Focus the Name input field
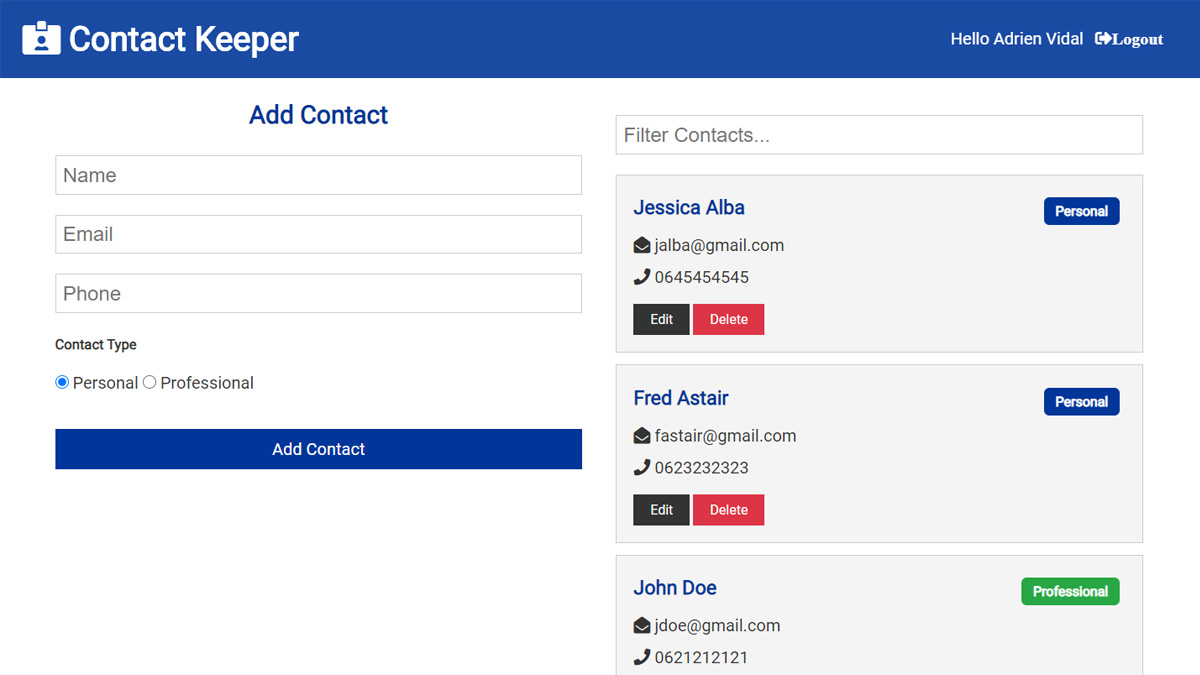Viewport: 1200px width, 675px height. coord(318,175)
